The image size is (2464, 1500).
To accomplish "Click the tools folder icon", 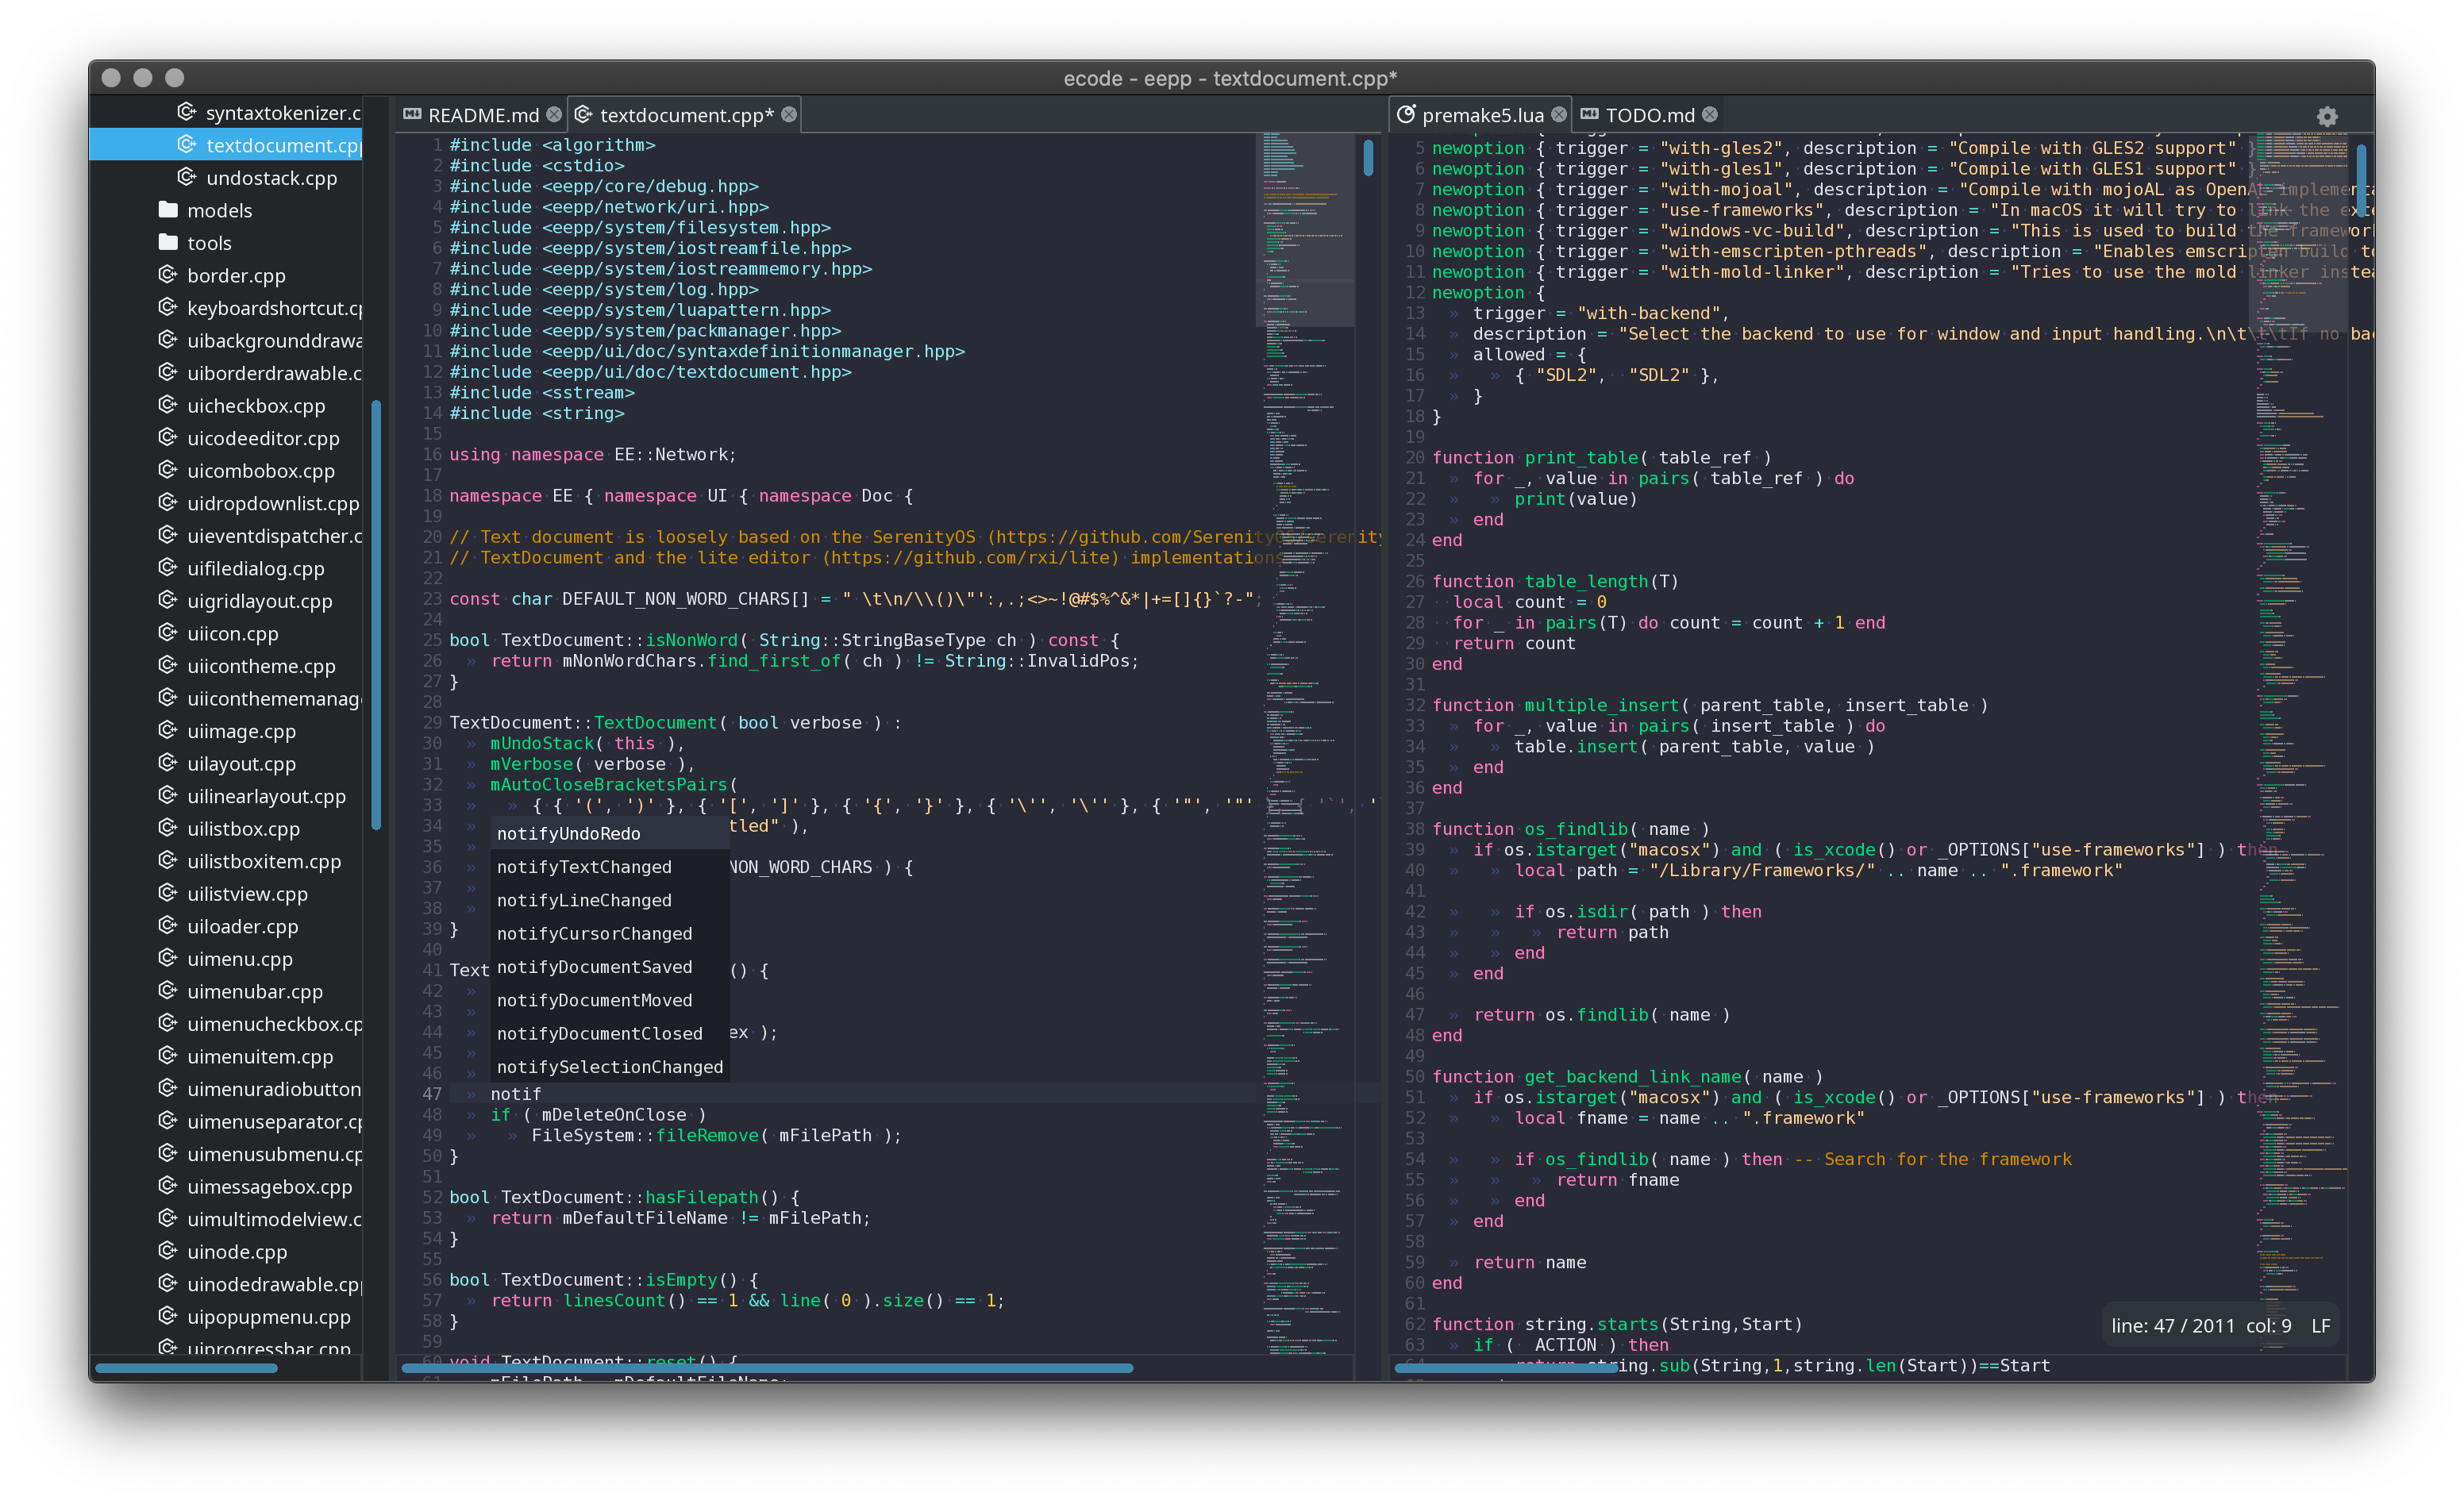I will tap(168, 243).
